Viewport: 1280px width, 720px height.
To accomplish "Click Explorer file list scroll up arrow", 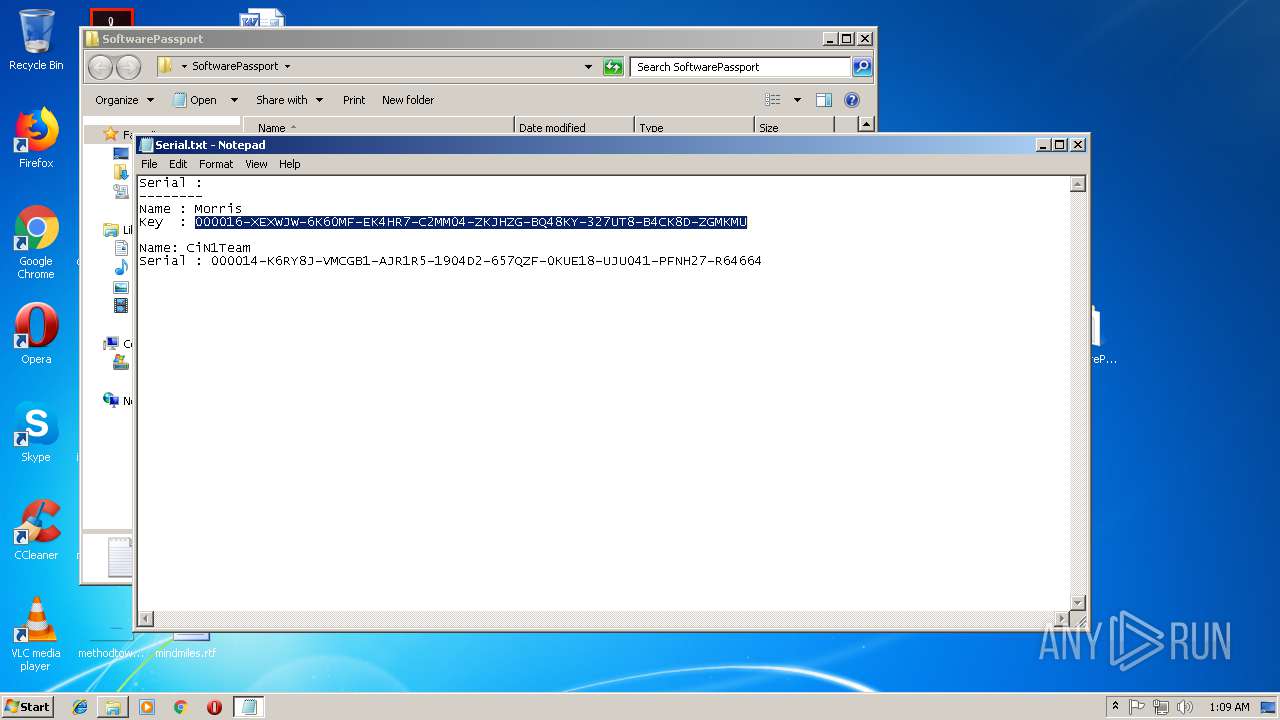I will click(x=866, y=125).
